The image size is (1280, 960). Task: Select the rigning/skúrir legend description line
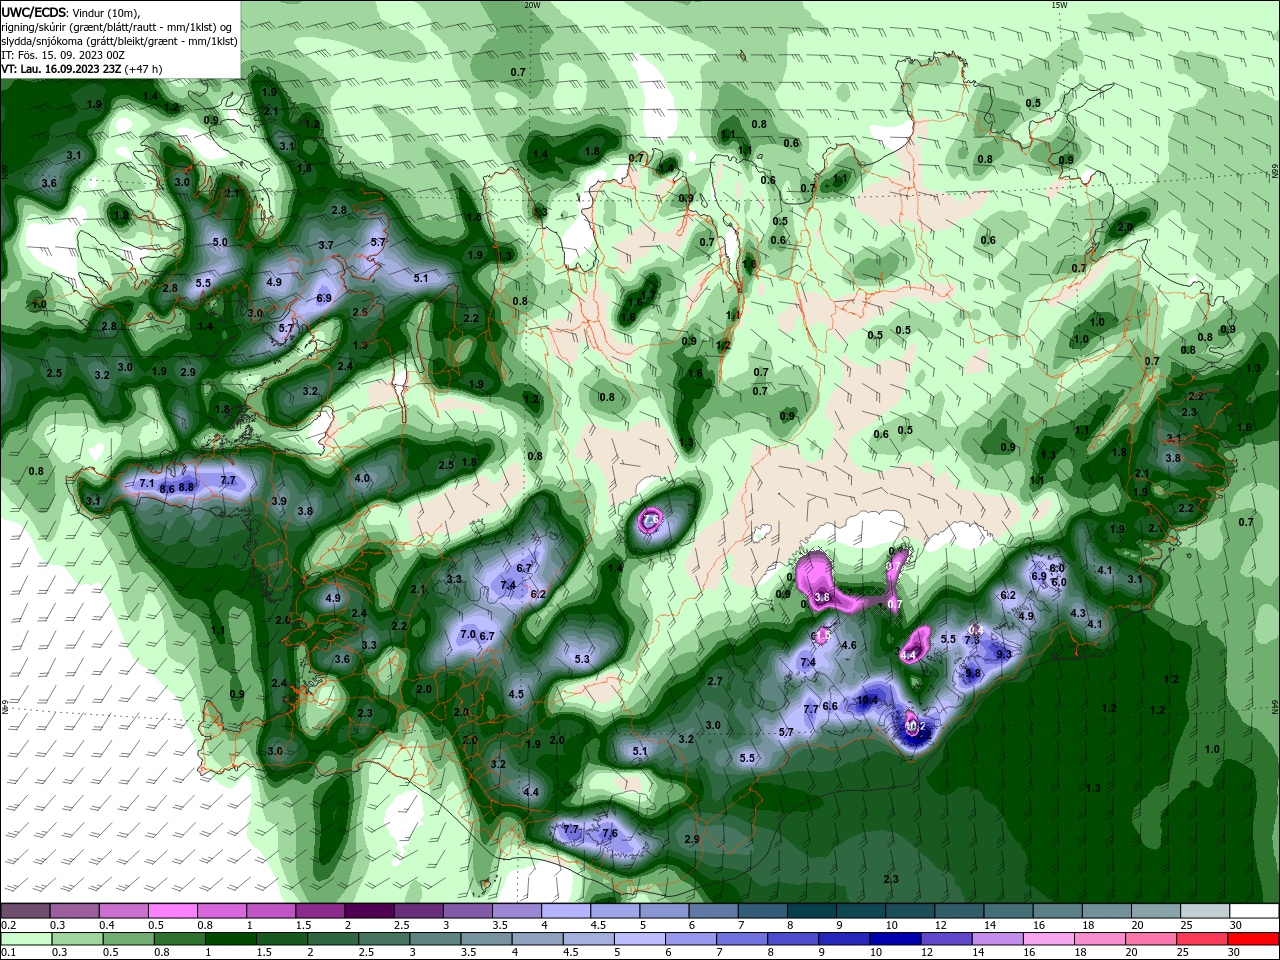[119, 26]
